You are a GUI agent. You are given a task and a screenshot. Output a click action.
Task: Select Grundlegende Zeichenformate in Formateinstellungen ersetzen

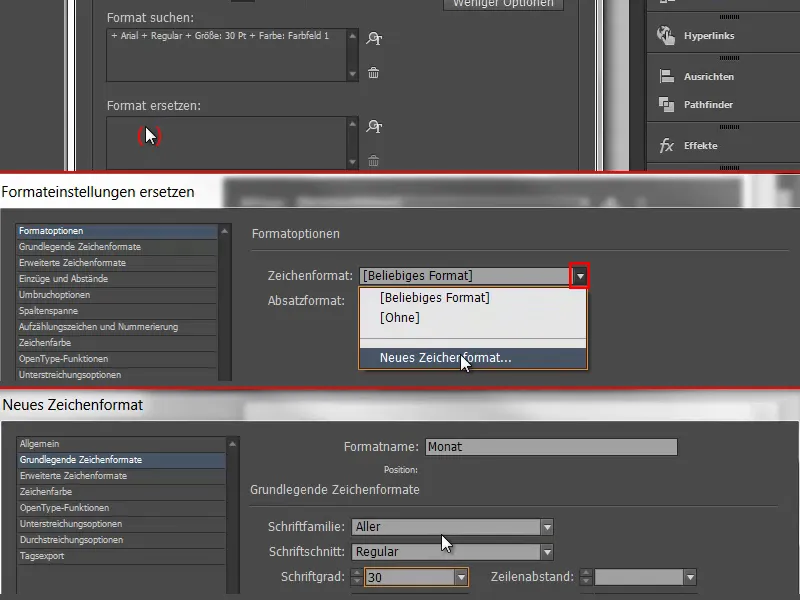pos(117,247)
